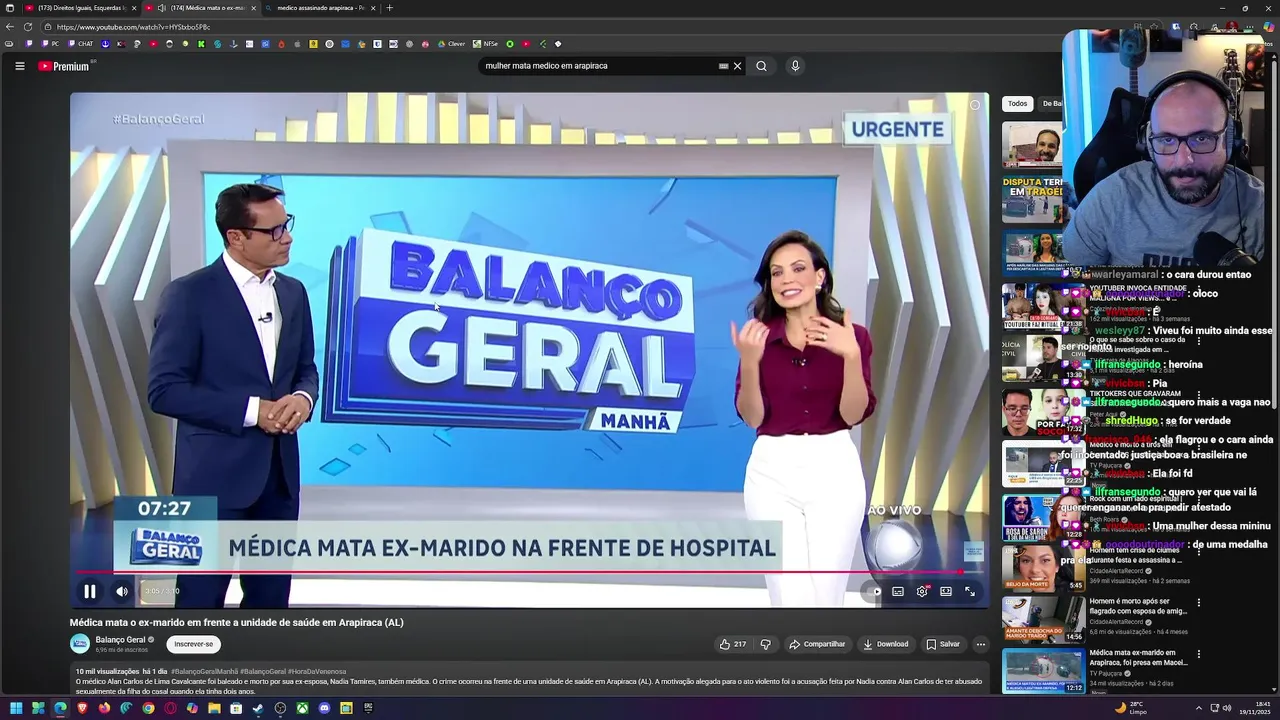Screen dimensions: 1280x720
Task: Open options for 'Médica mata ex-marido em Arapiraca' video
Action: pyautogui.click(x=1198, y=655)
